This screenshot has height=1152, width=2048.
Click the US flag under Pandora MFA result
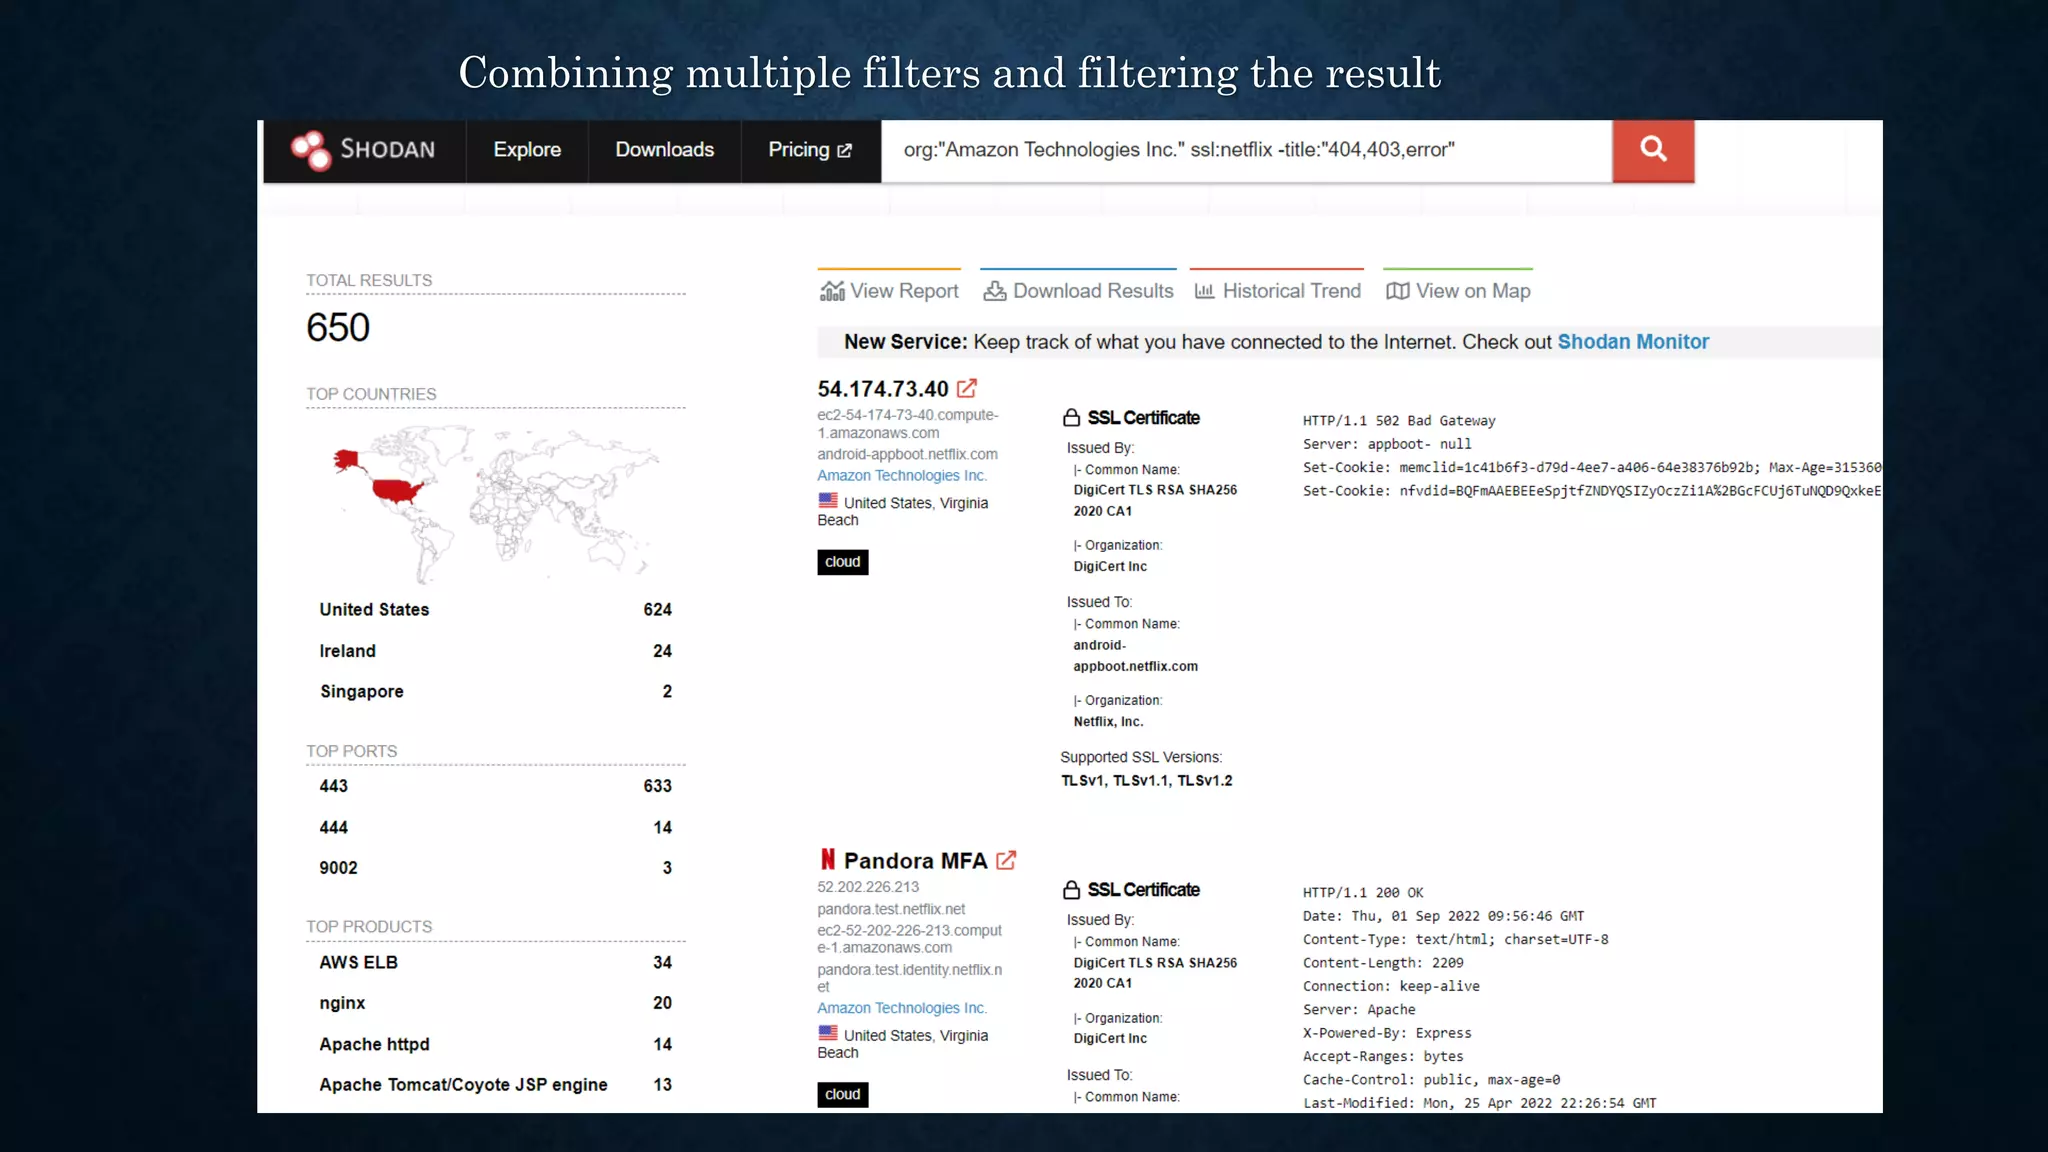click(x=828, y=1032)
